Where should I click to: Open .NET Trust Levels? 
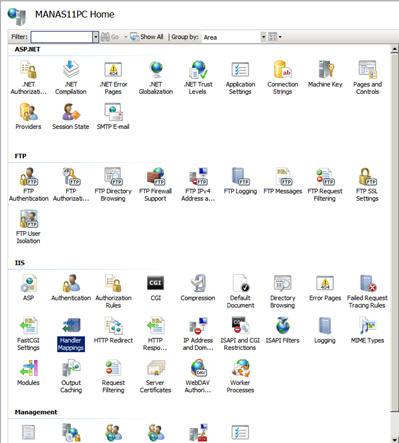point(198,78)
